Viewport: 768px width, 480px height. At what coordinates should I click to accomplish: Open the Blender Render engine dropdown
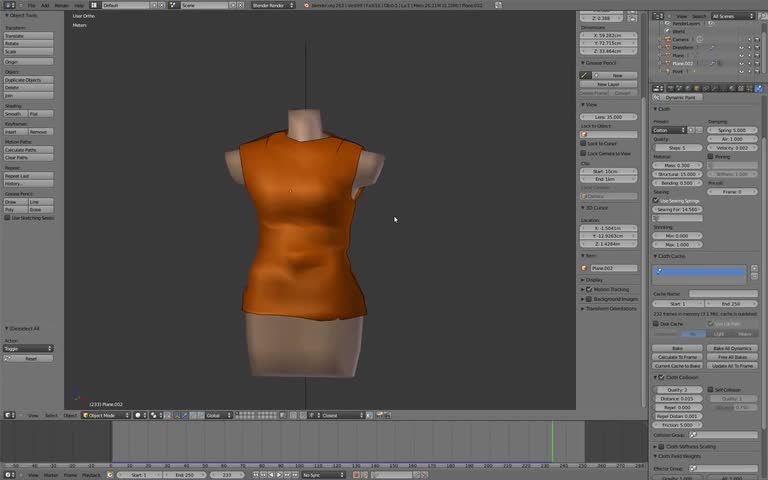coord(273,5)
